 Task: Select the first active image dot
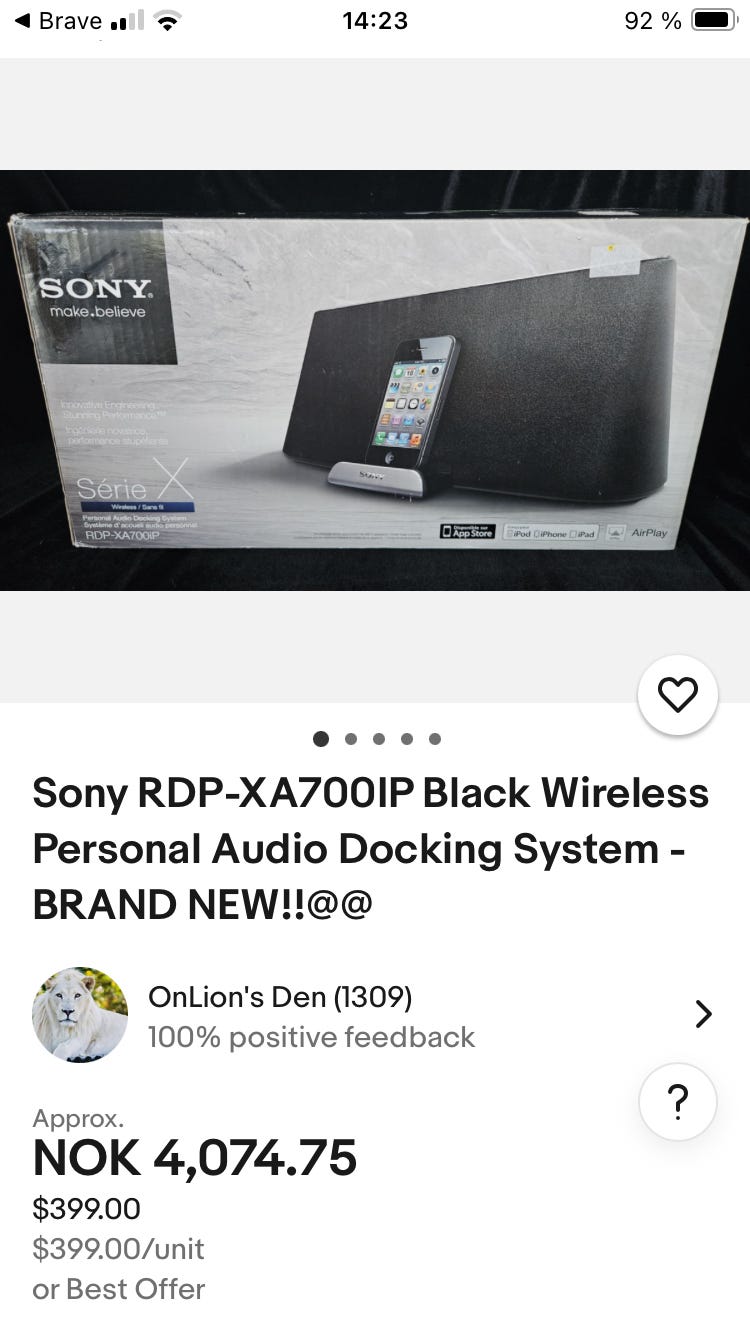321,739
